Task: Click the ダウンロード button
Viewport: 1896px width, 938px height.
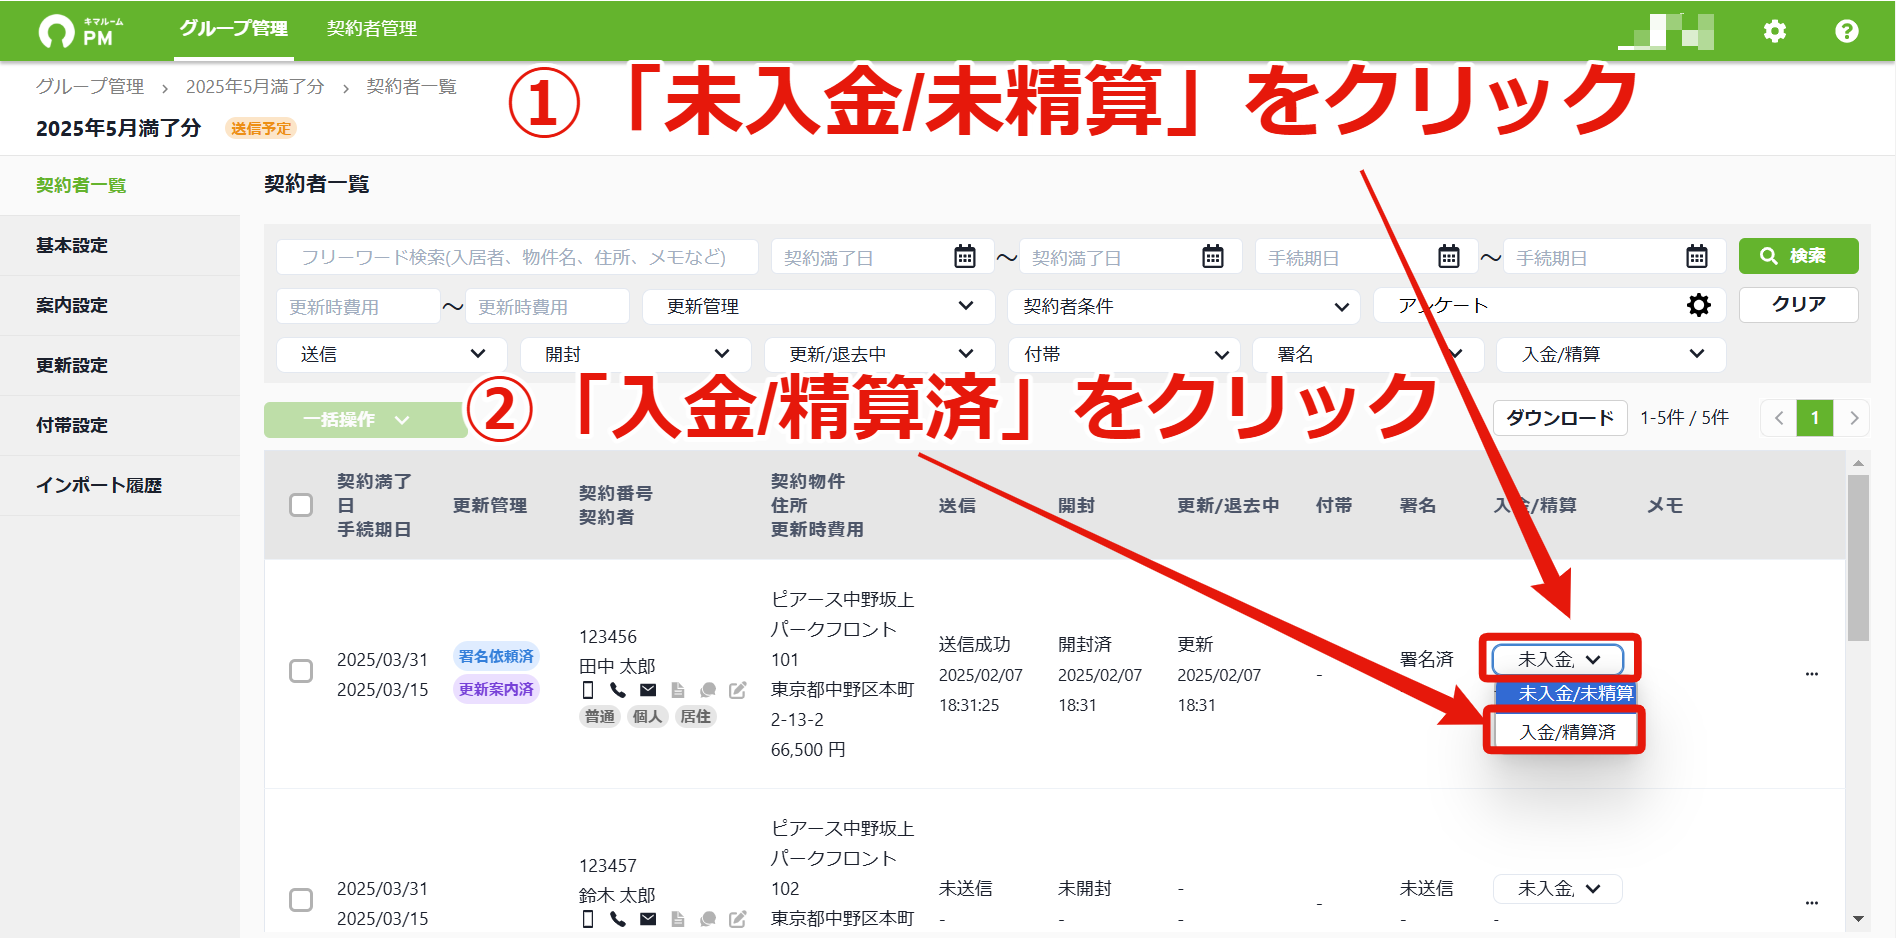Action: coord(1560,418)
